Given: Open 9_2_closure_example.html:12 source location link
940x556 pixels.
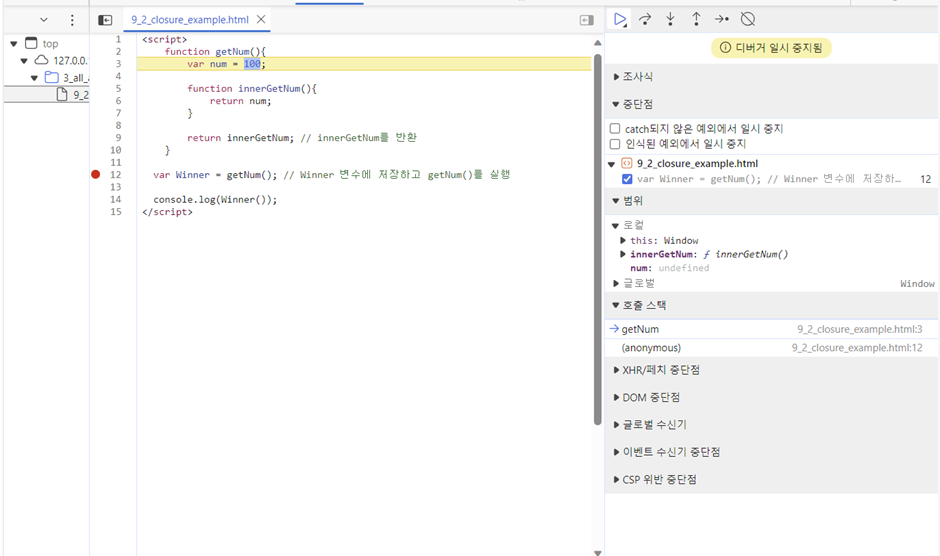Looking at the screenshot, I should 857,348.
